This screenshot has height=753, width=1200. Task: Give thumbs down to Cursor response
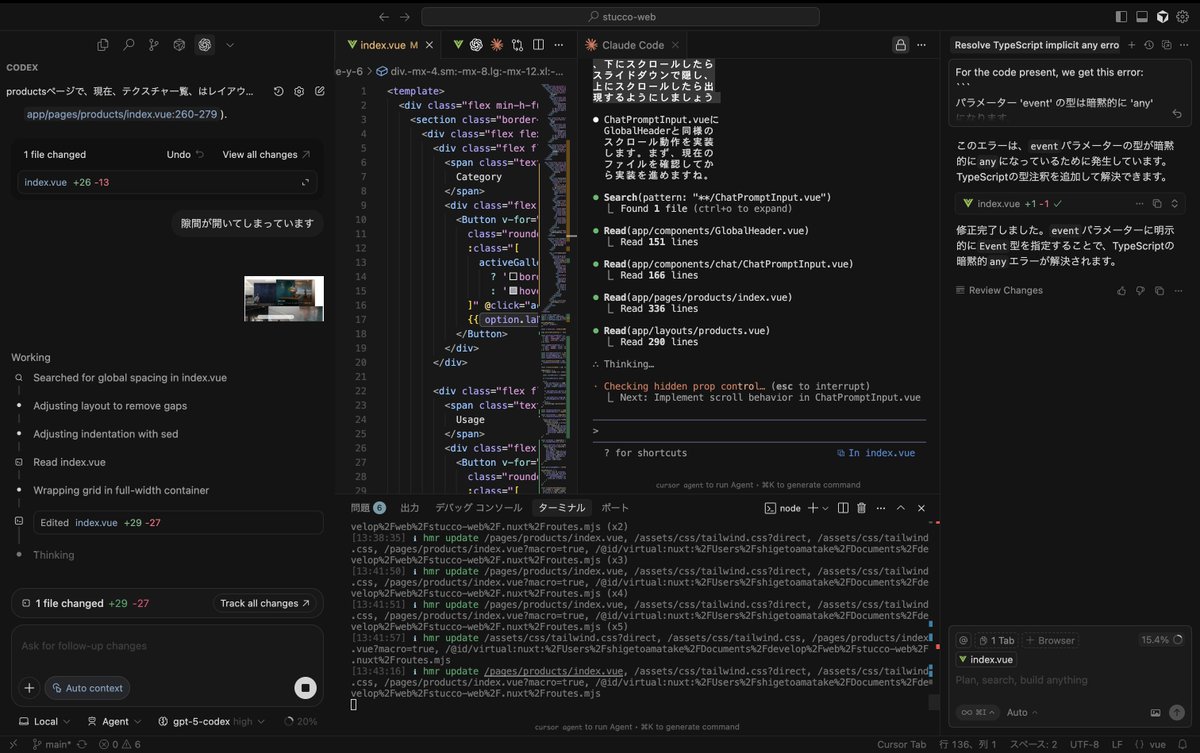[1140, 290]
